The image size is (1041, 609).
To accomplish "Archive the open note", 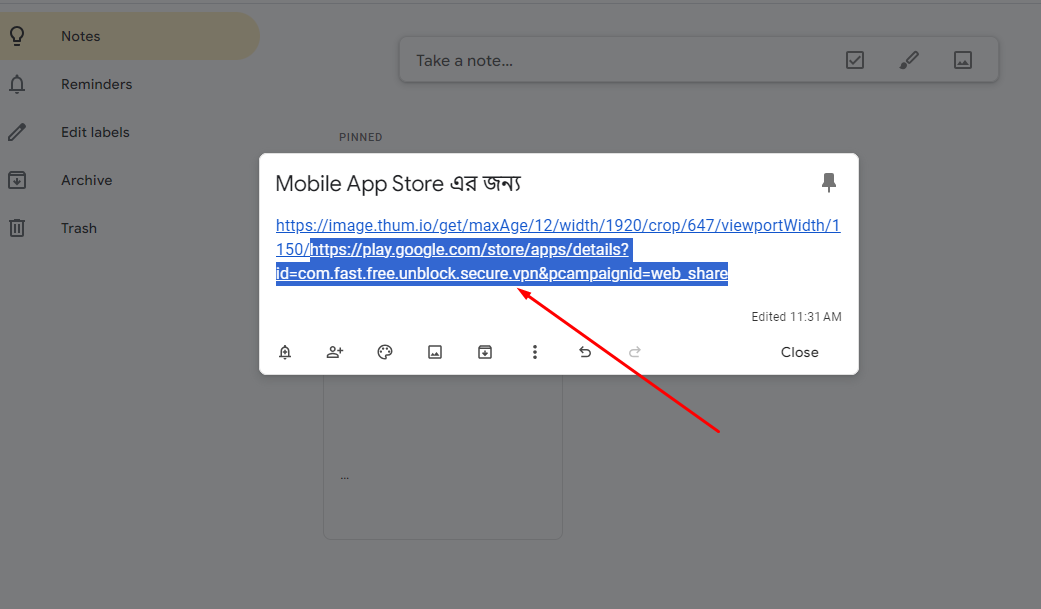I will (485, 352).
